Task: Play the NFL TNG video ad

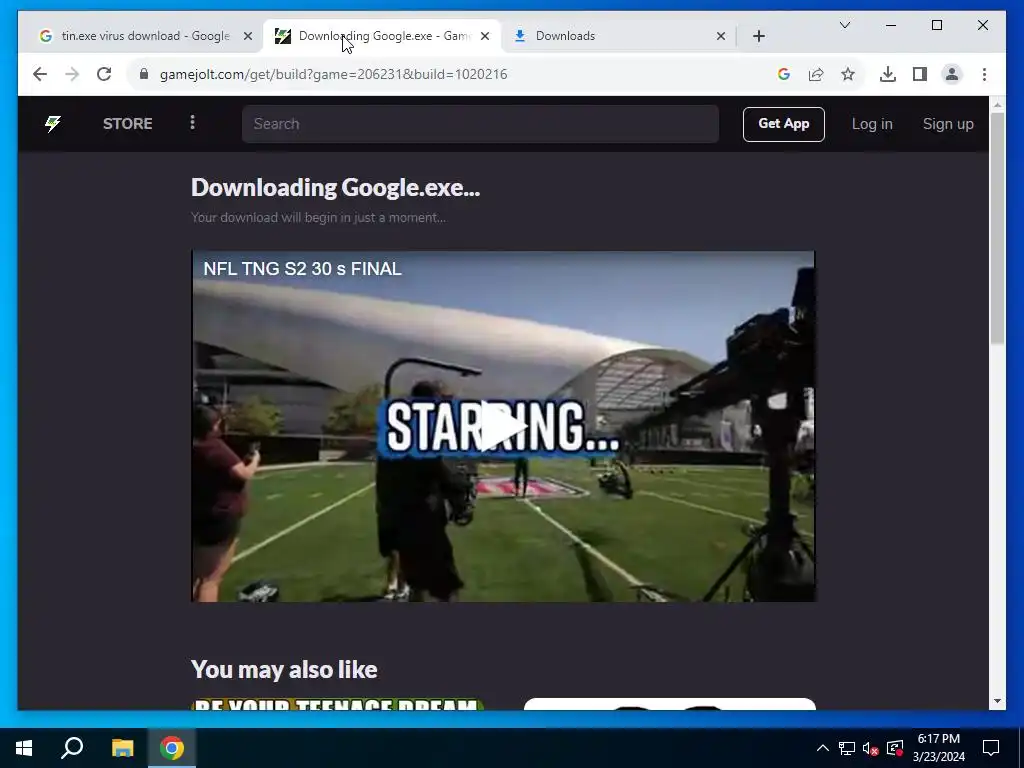Action: point(503,426)
